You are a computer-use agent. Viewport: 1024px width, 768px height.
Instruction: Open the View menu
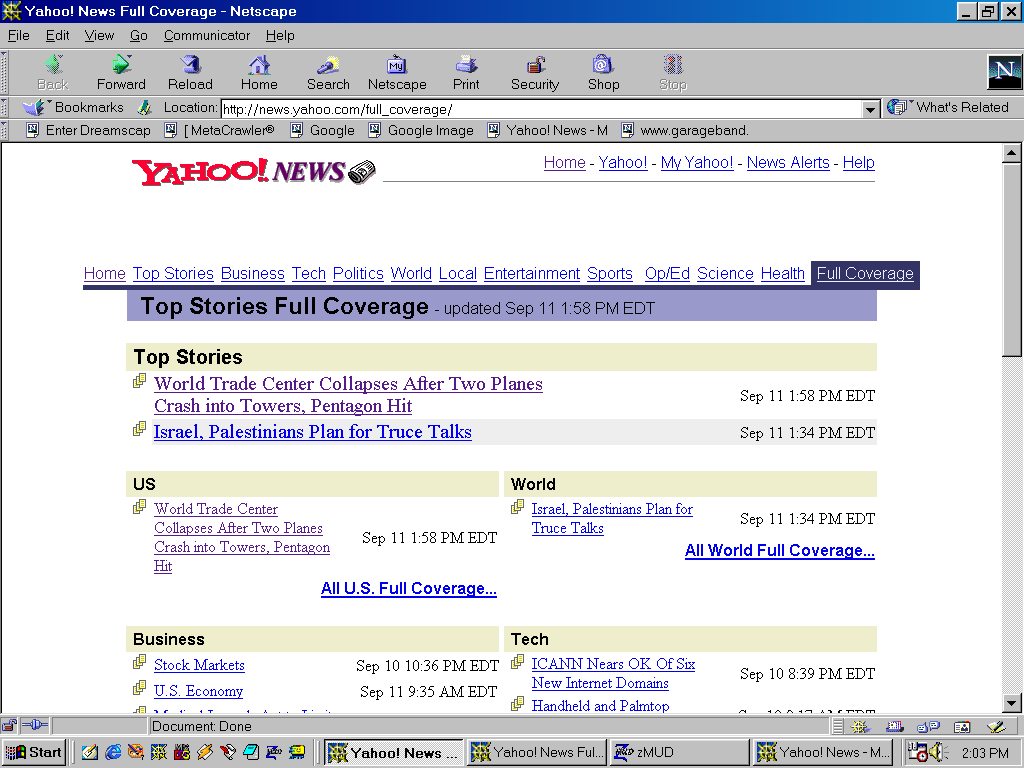99,35
